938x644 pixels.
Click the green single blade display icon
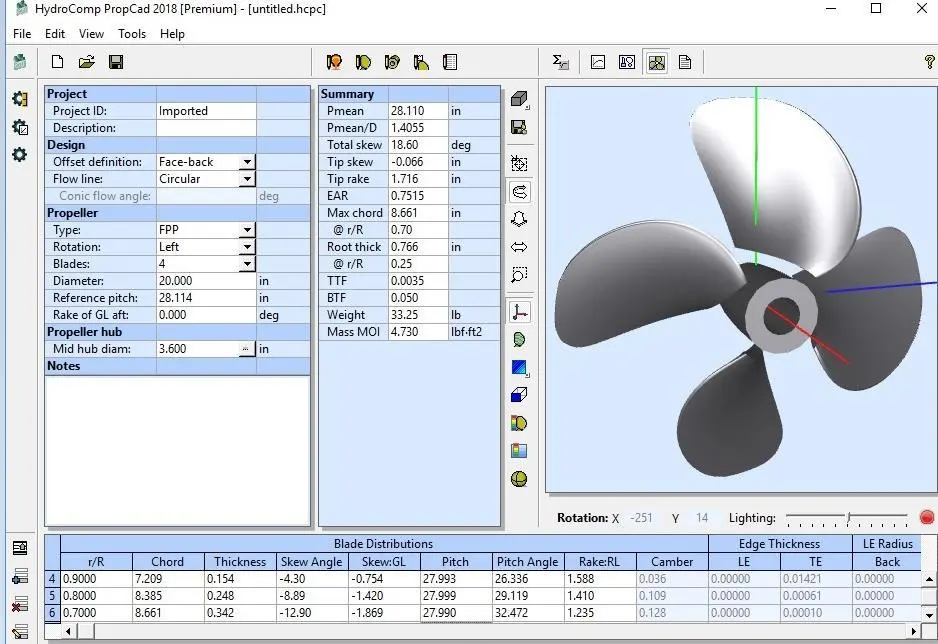tap(519, 340)
